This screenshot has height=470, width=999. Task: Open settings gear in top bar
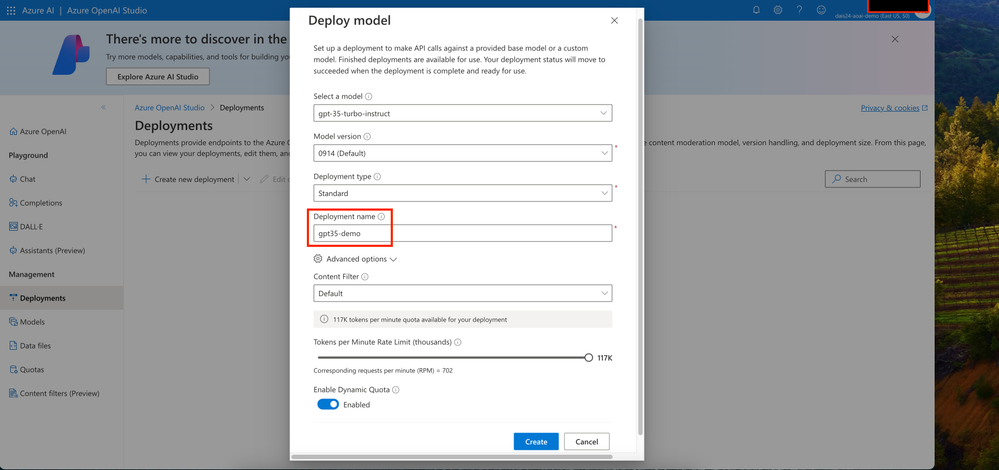(778, 10)
